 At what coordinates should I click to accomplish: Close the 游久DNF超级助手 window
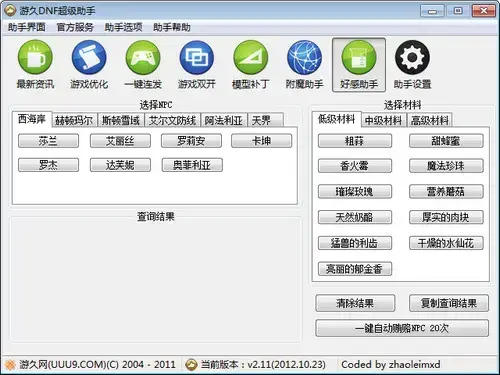point(484,11)
